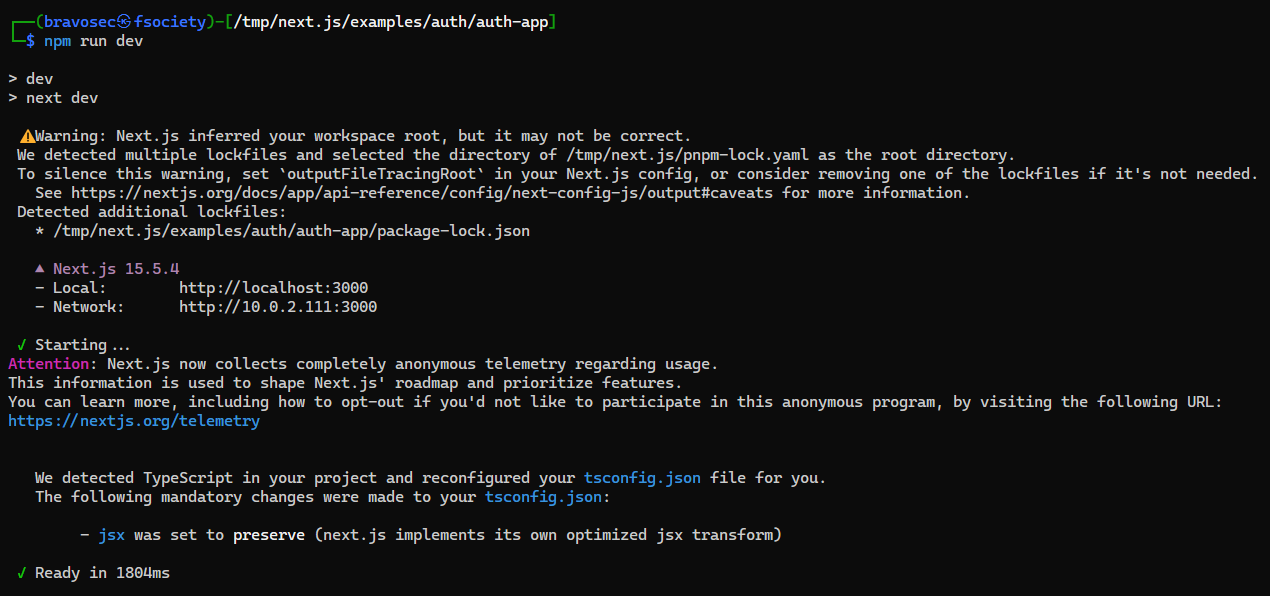Click the dollar sign prompt symbol

coord(31,41)
